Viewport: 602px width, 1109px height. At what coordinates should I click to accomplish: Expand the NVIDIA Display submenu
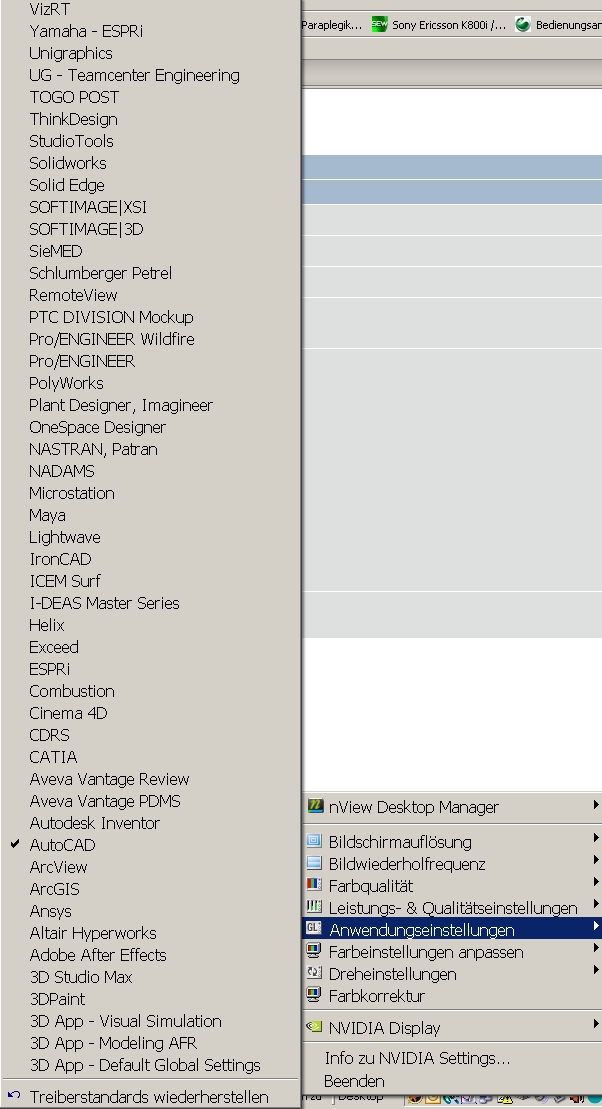tap(453, 1028)
